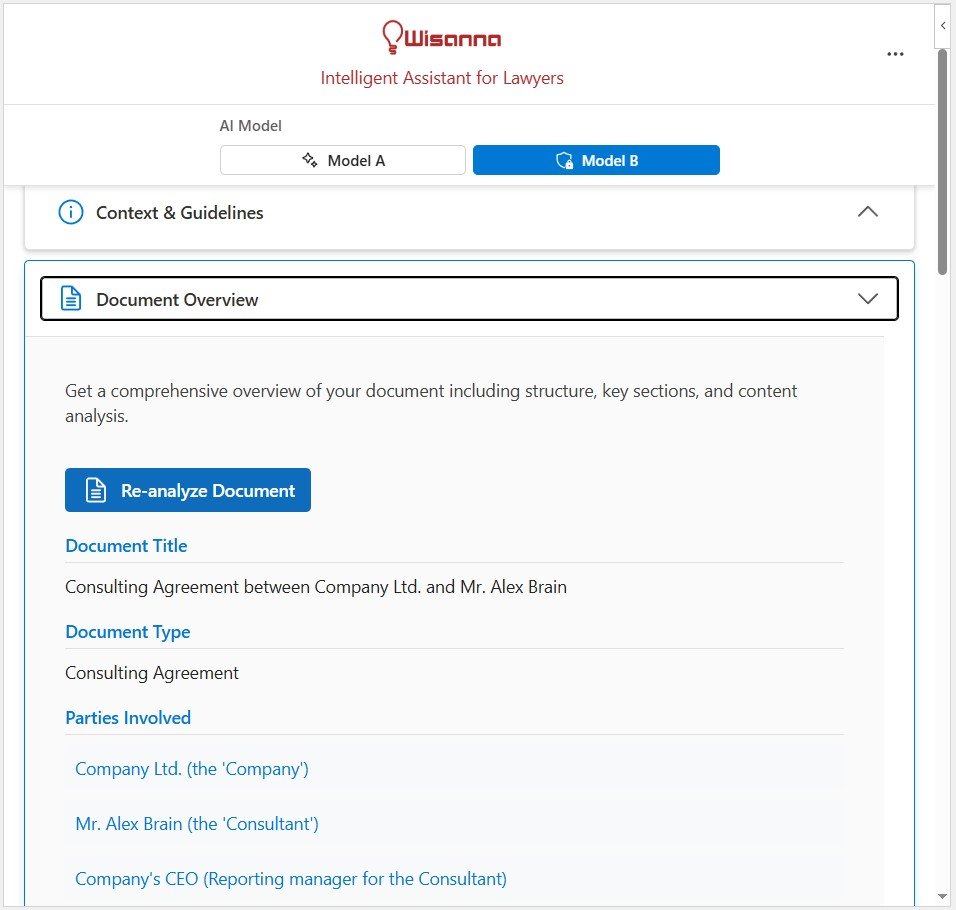Select the Model B option
The width and height of the screenshot is (956, 910).
tap(596, 160)
